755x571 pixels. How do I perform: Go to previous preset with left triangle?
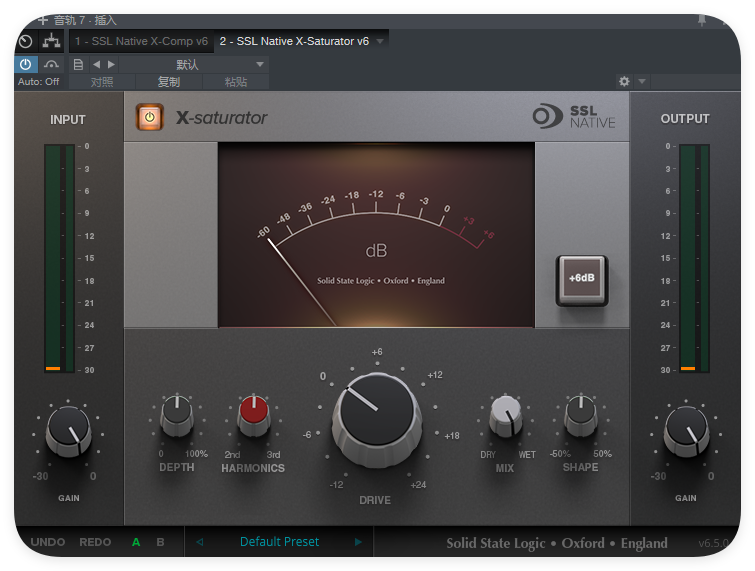[199, 542]
